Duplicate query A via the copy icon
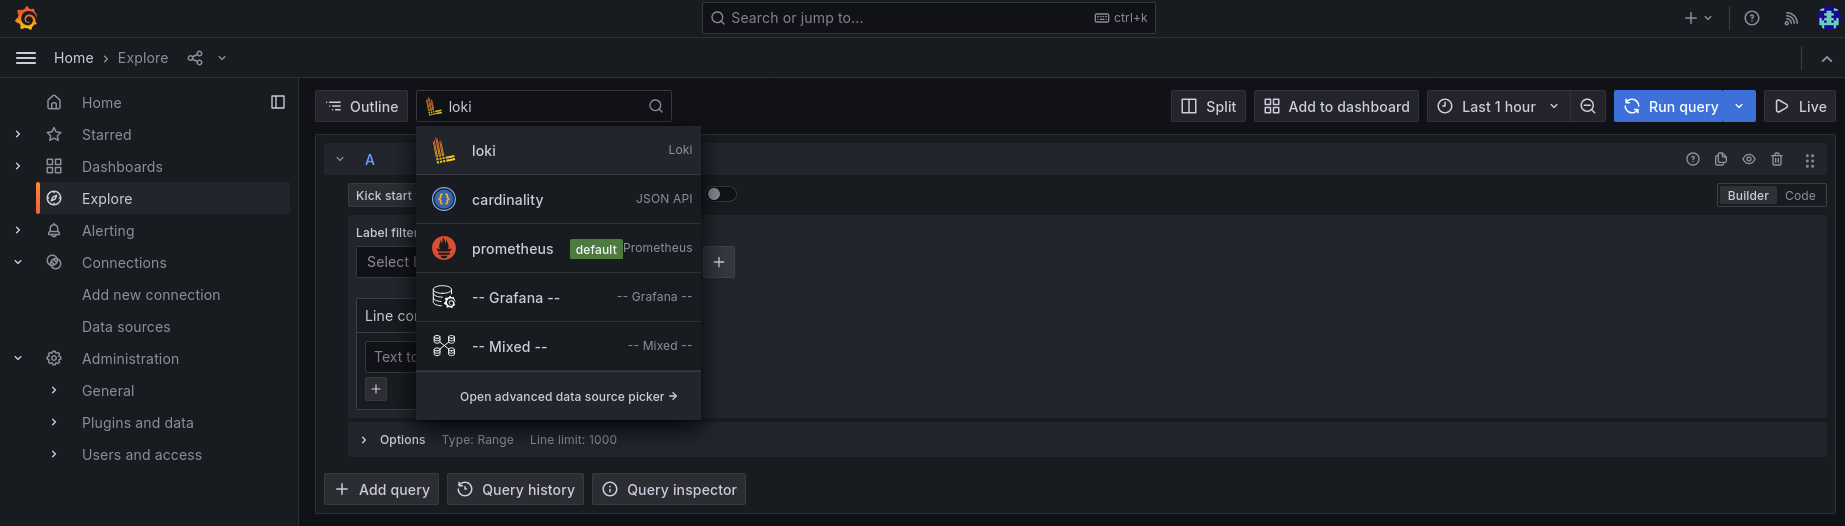This screenshot has width=1845, height=526. point(1721,160)
